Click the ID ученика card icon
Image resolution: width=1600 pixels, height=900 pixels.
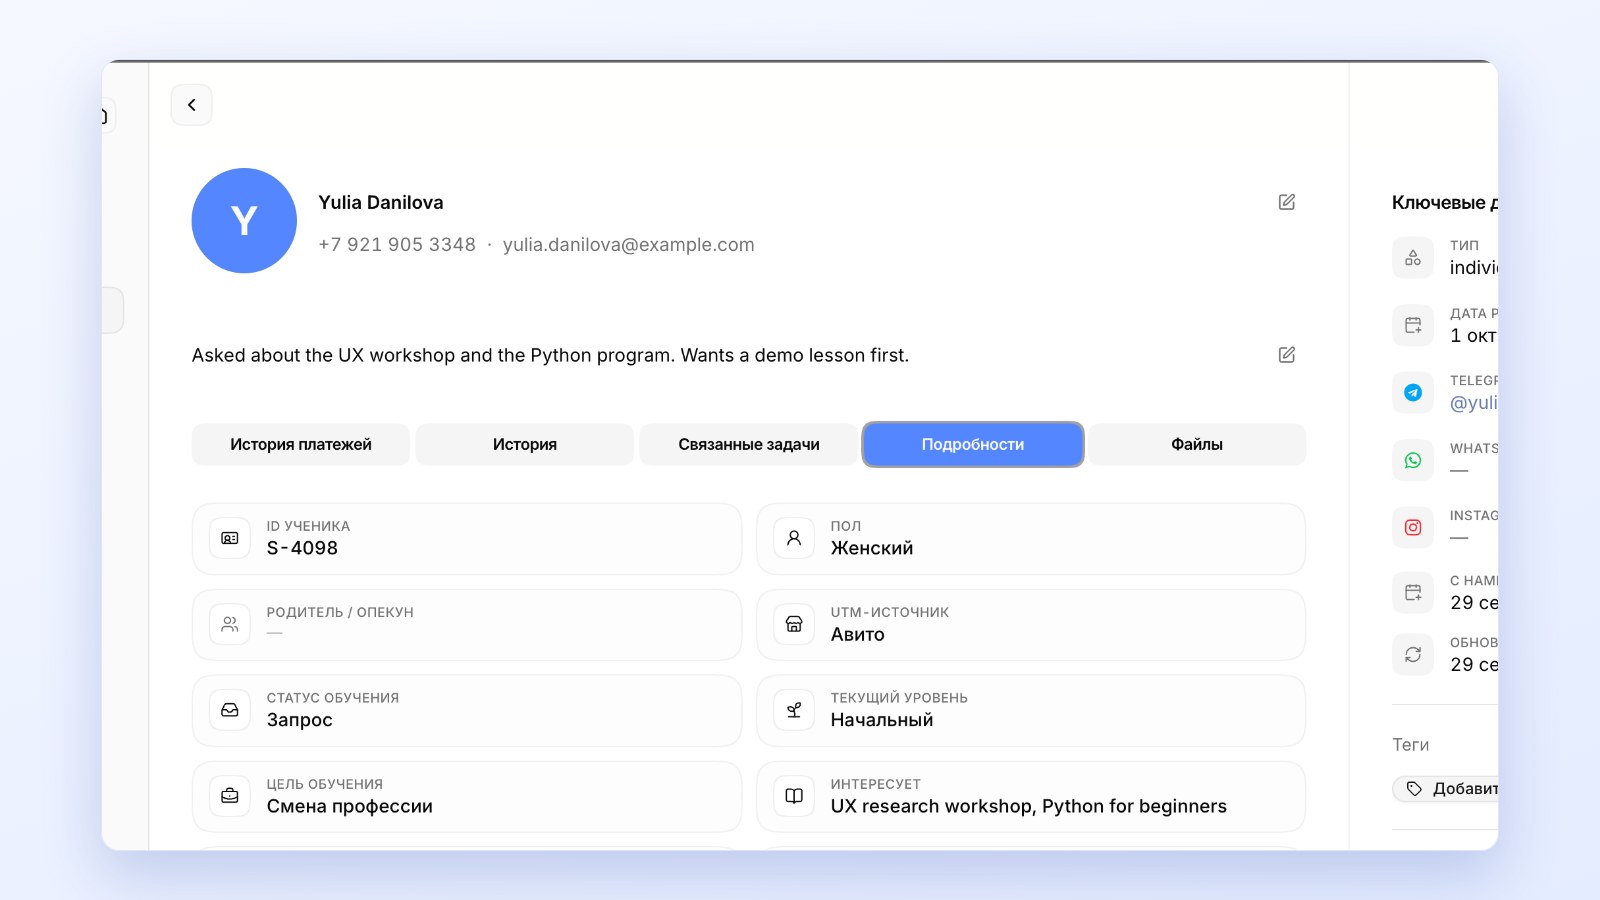230,538
